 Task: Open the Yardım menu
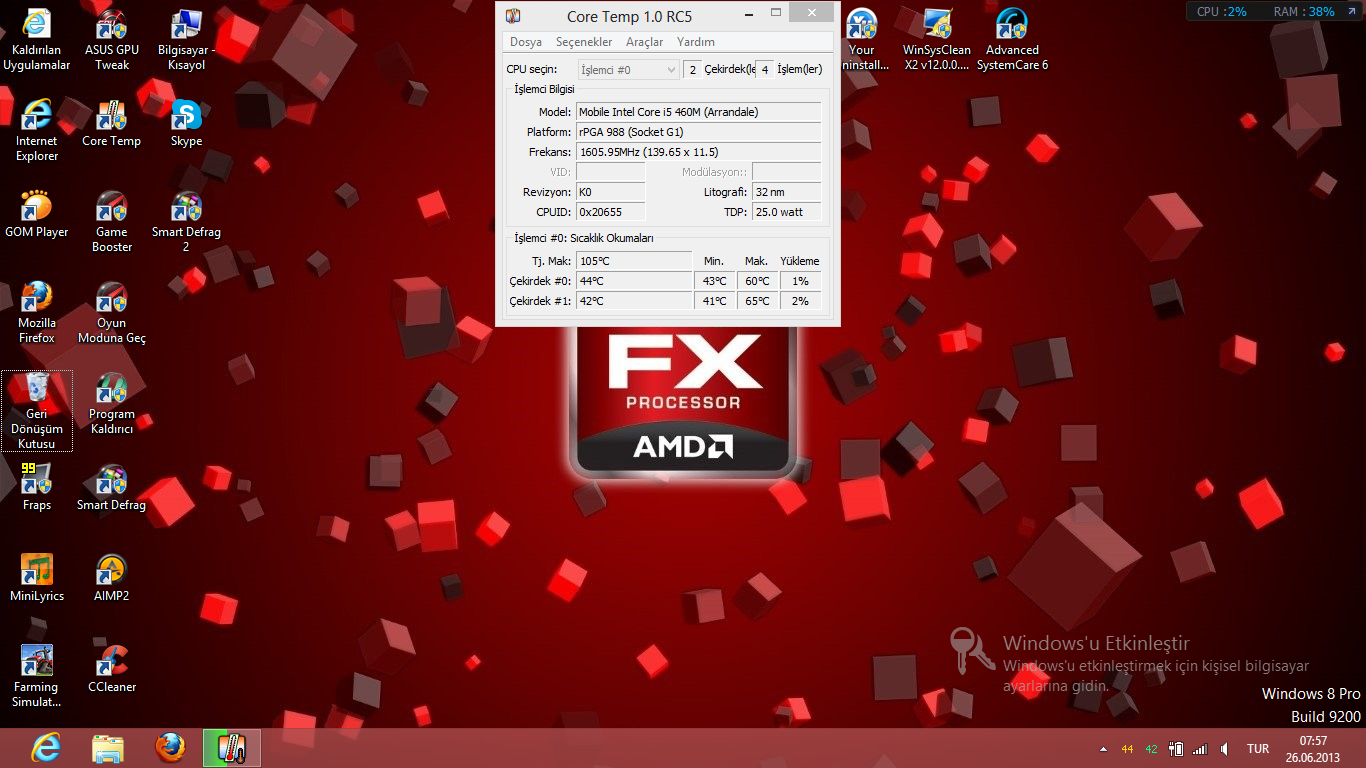coord(696,42)
